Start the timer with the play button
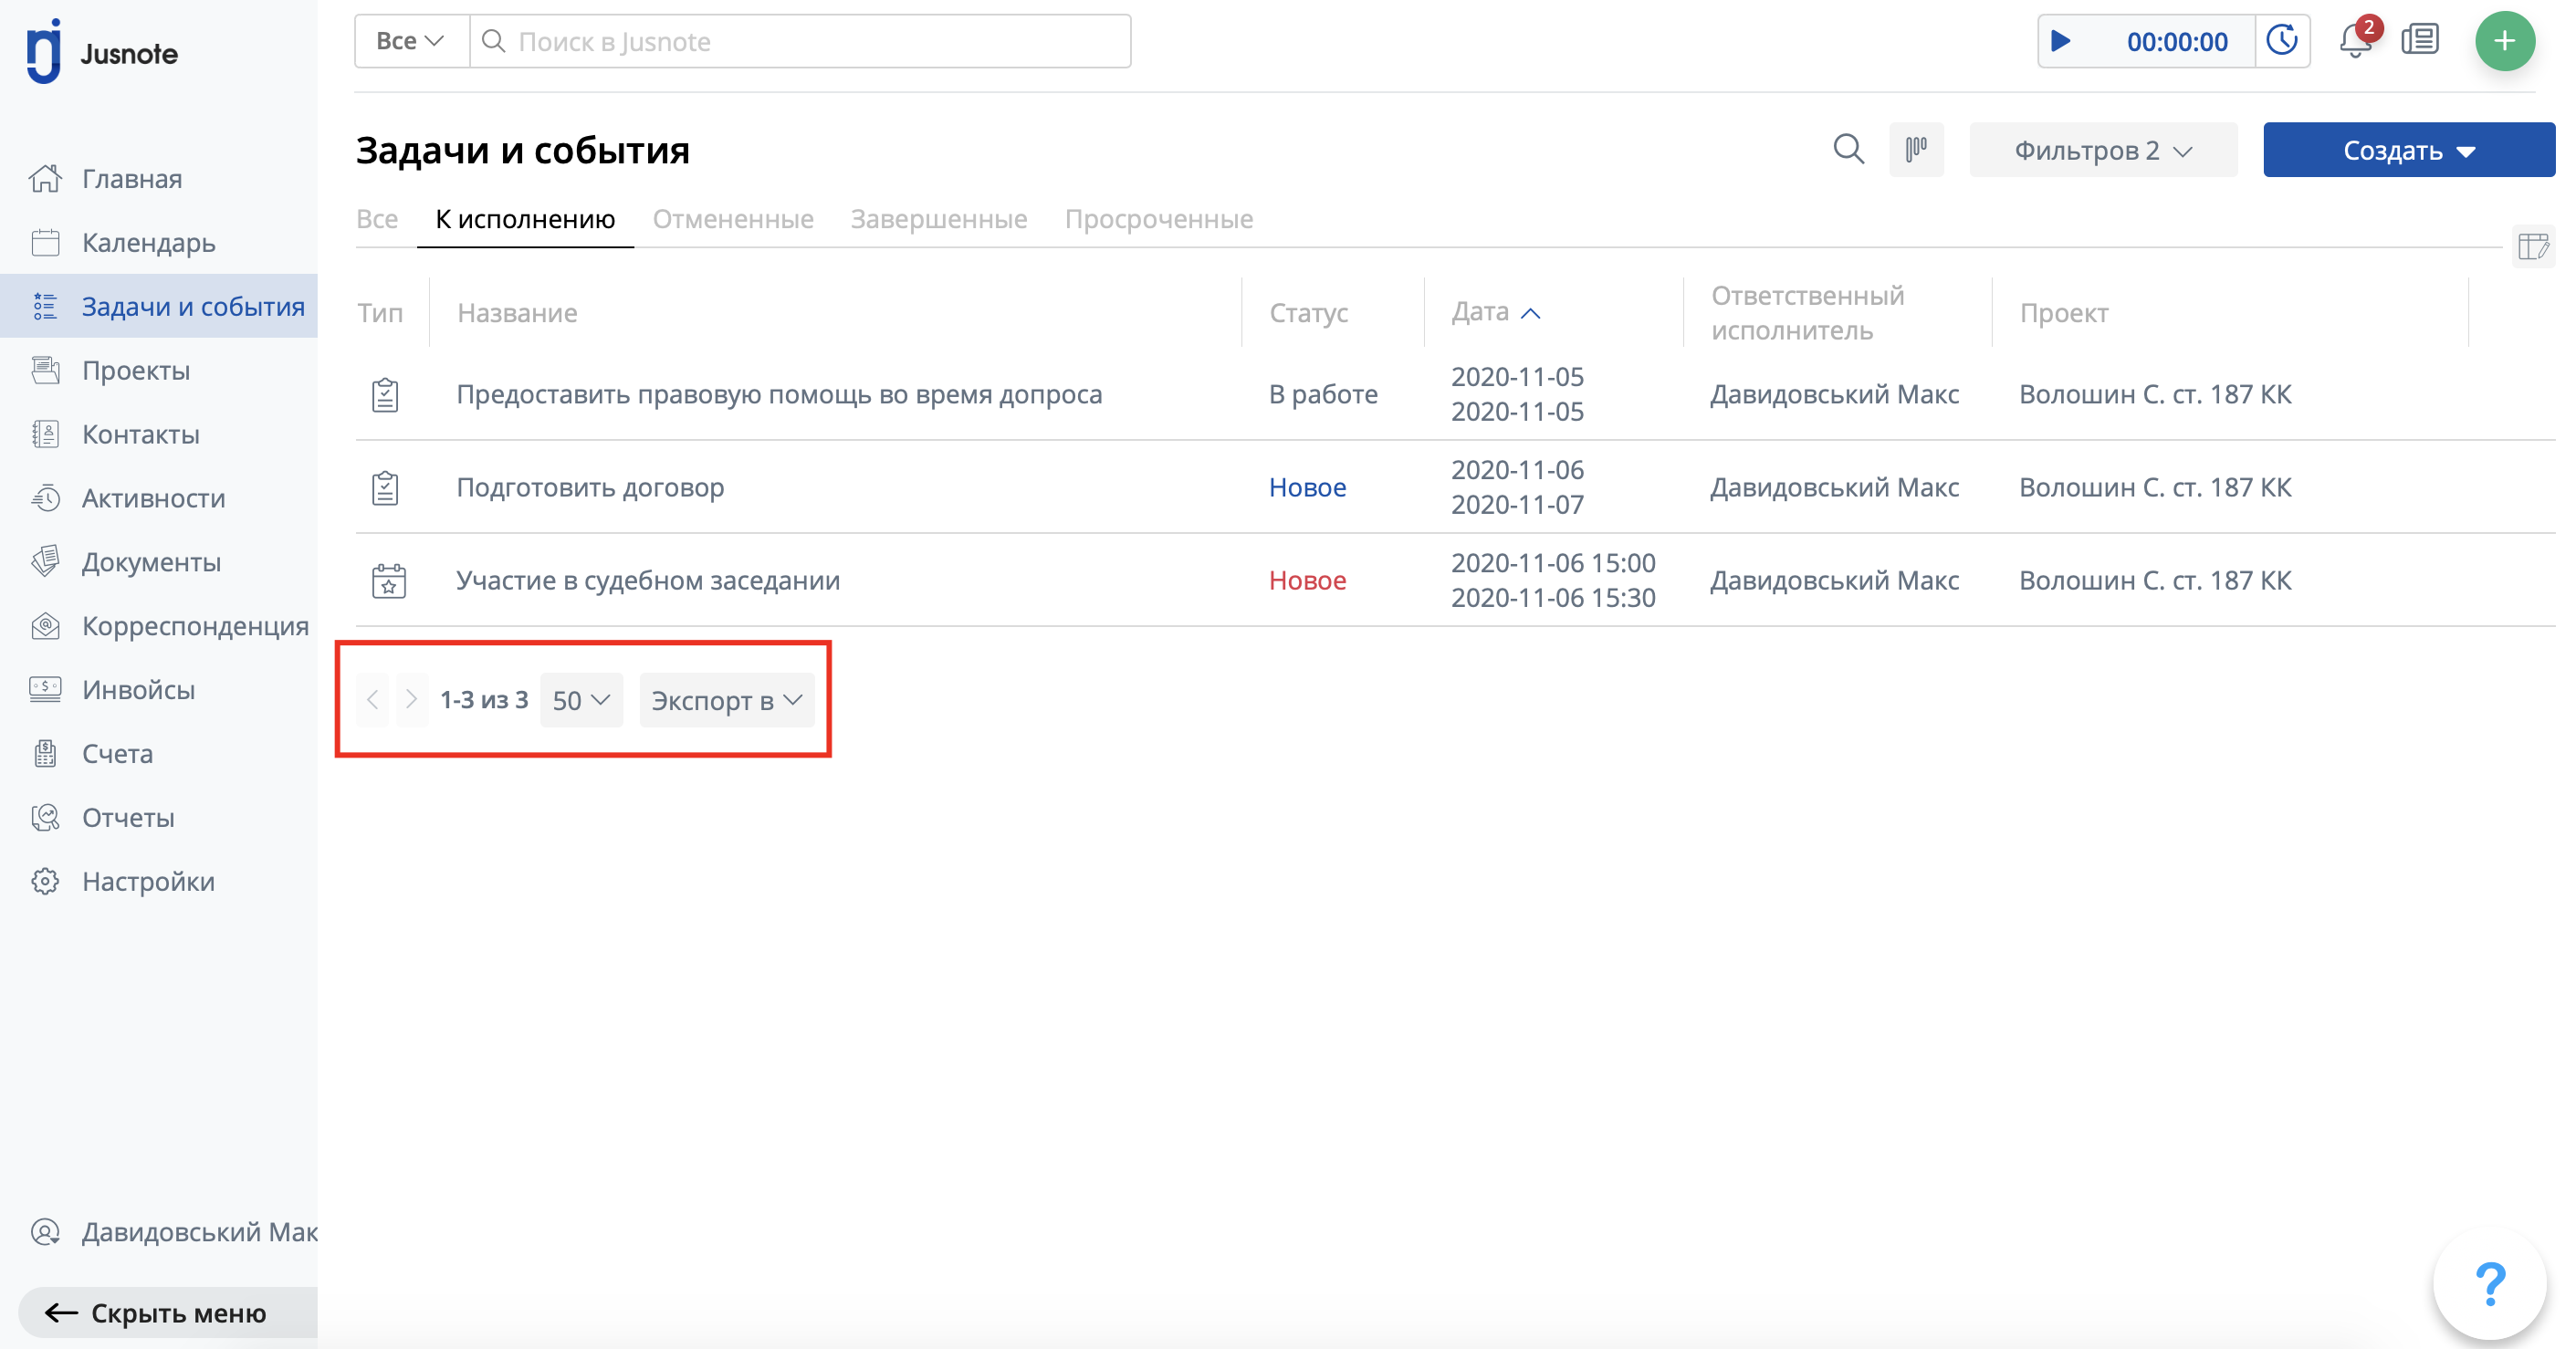This screenshot has height=1349, width=2576. pyautogui.click(x=2061, y=41)
